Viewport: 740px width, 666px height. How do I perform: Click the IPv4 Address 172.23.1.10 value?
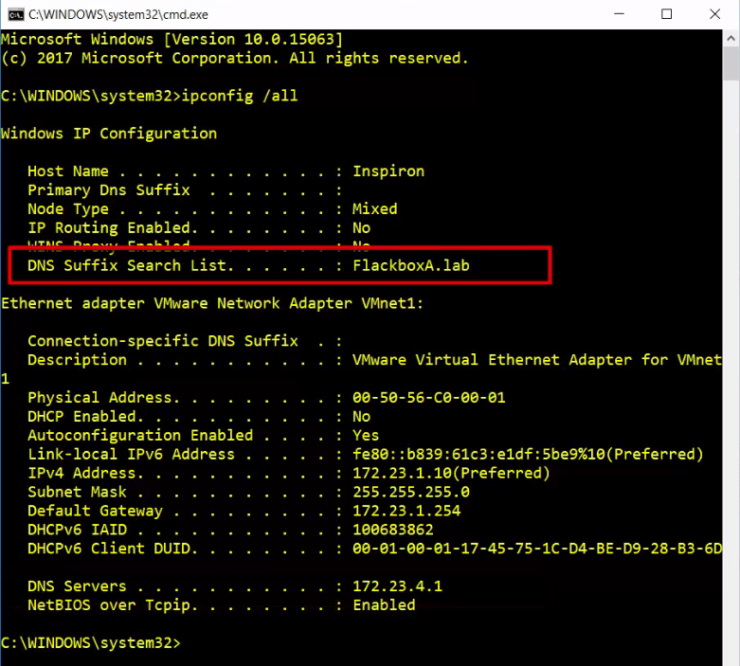point(451,473)
